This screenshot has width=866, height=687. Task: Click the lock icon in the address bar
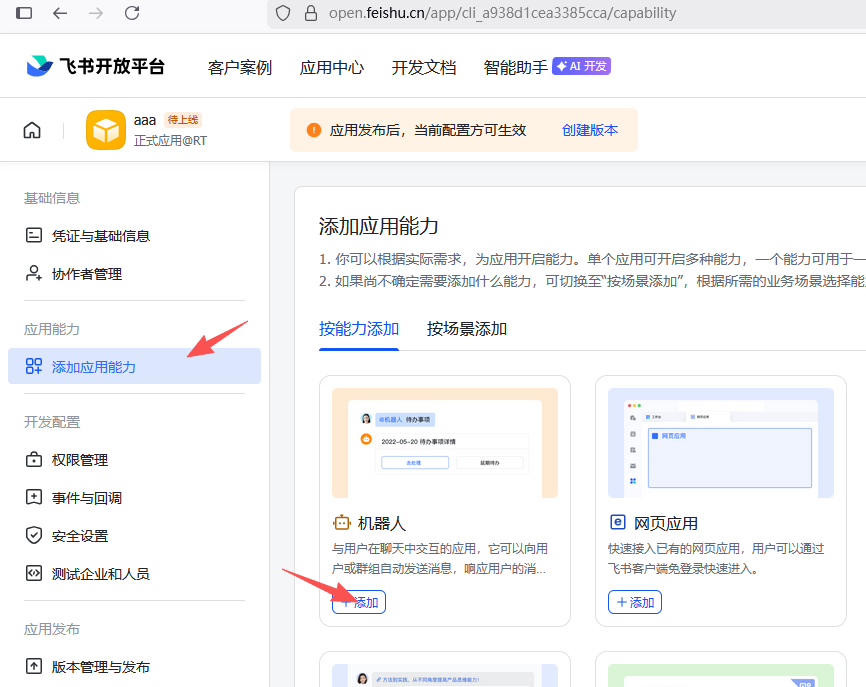coord(310,13)
